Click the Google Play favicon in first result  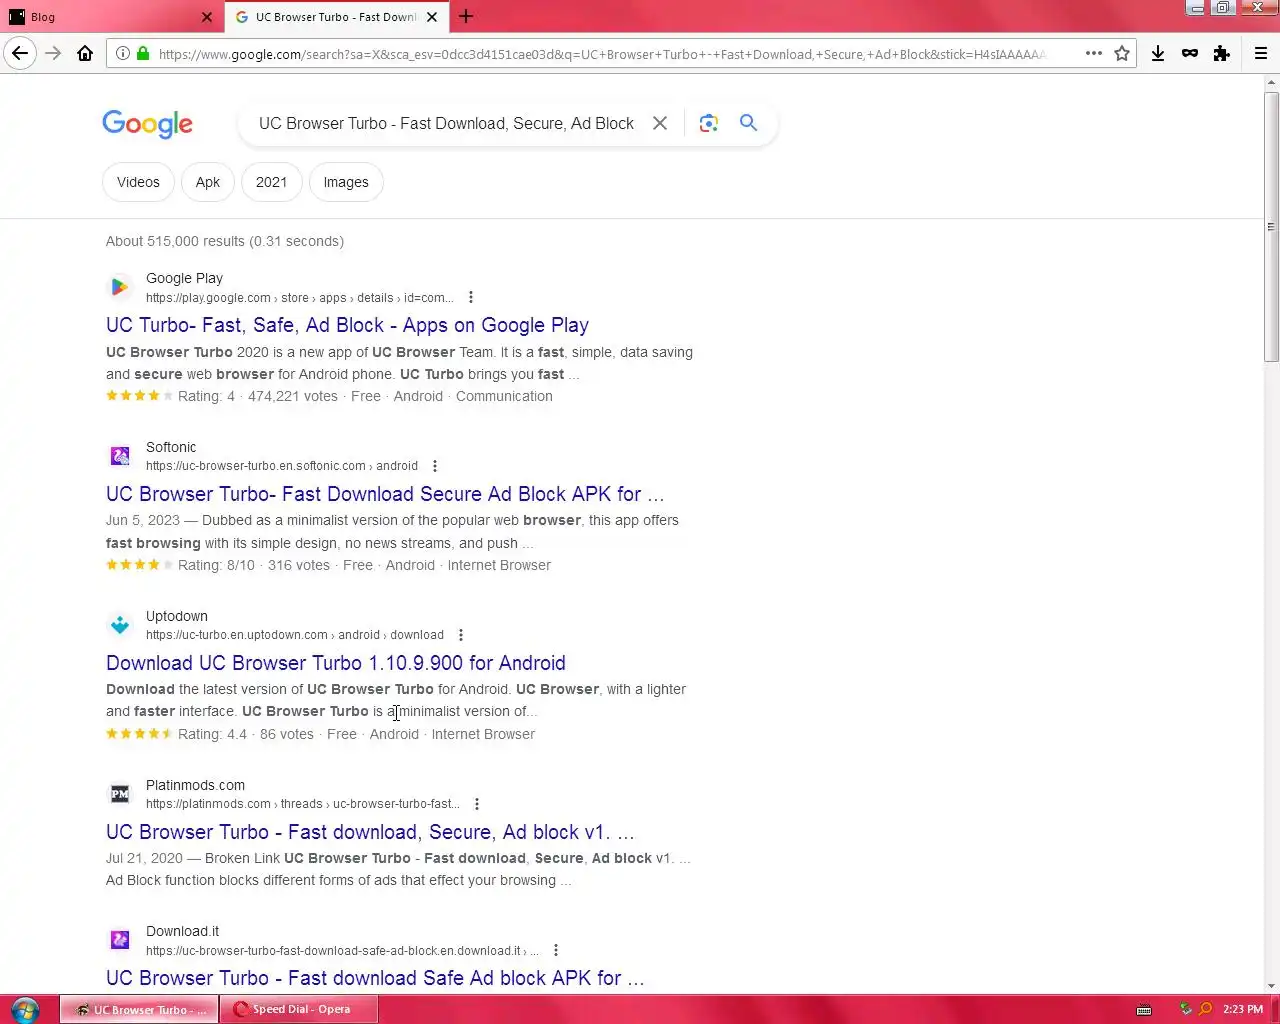[x=120, y=288]
